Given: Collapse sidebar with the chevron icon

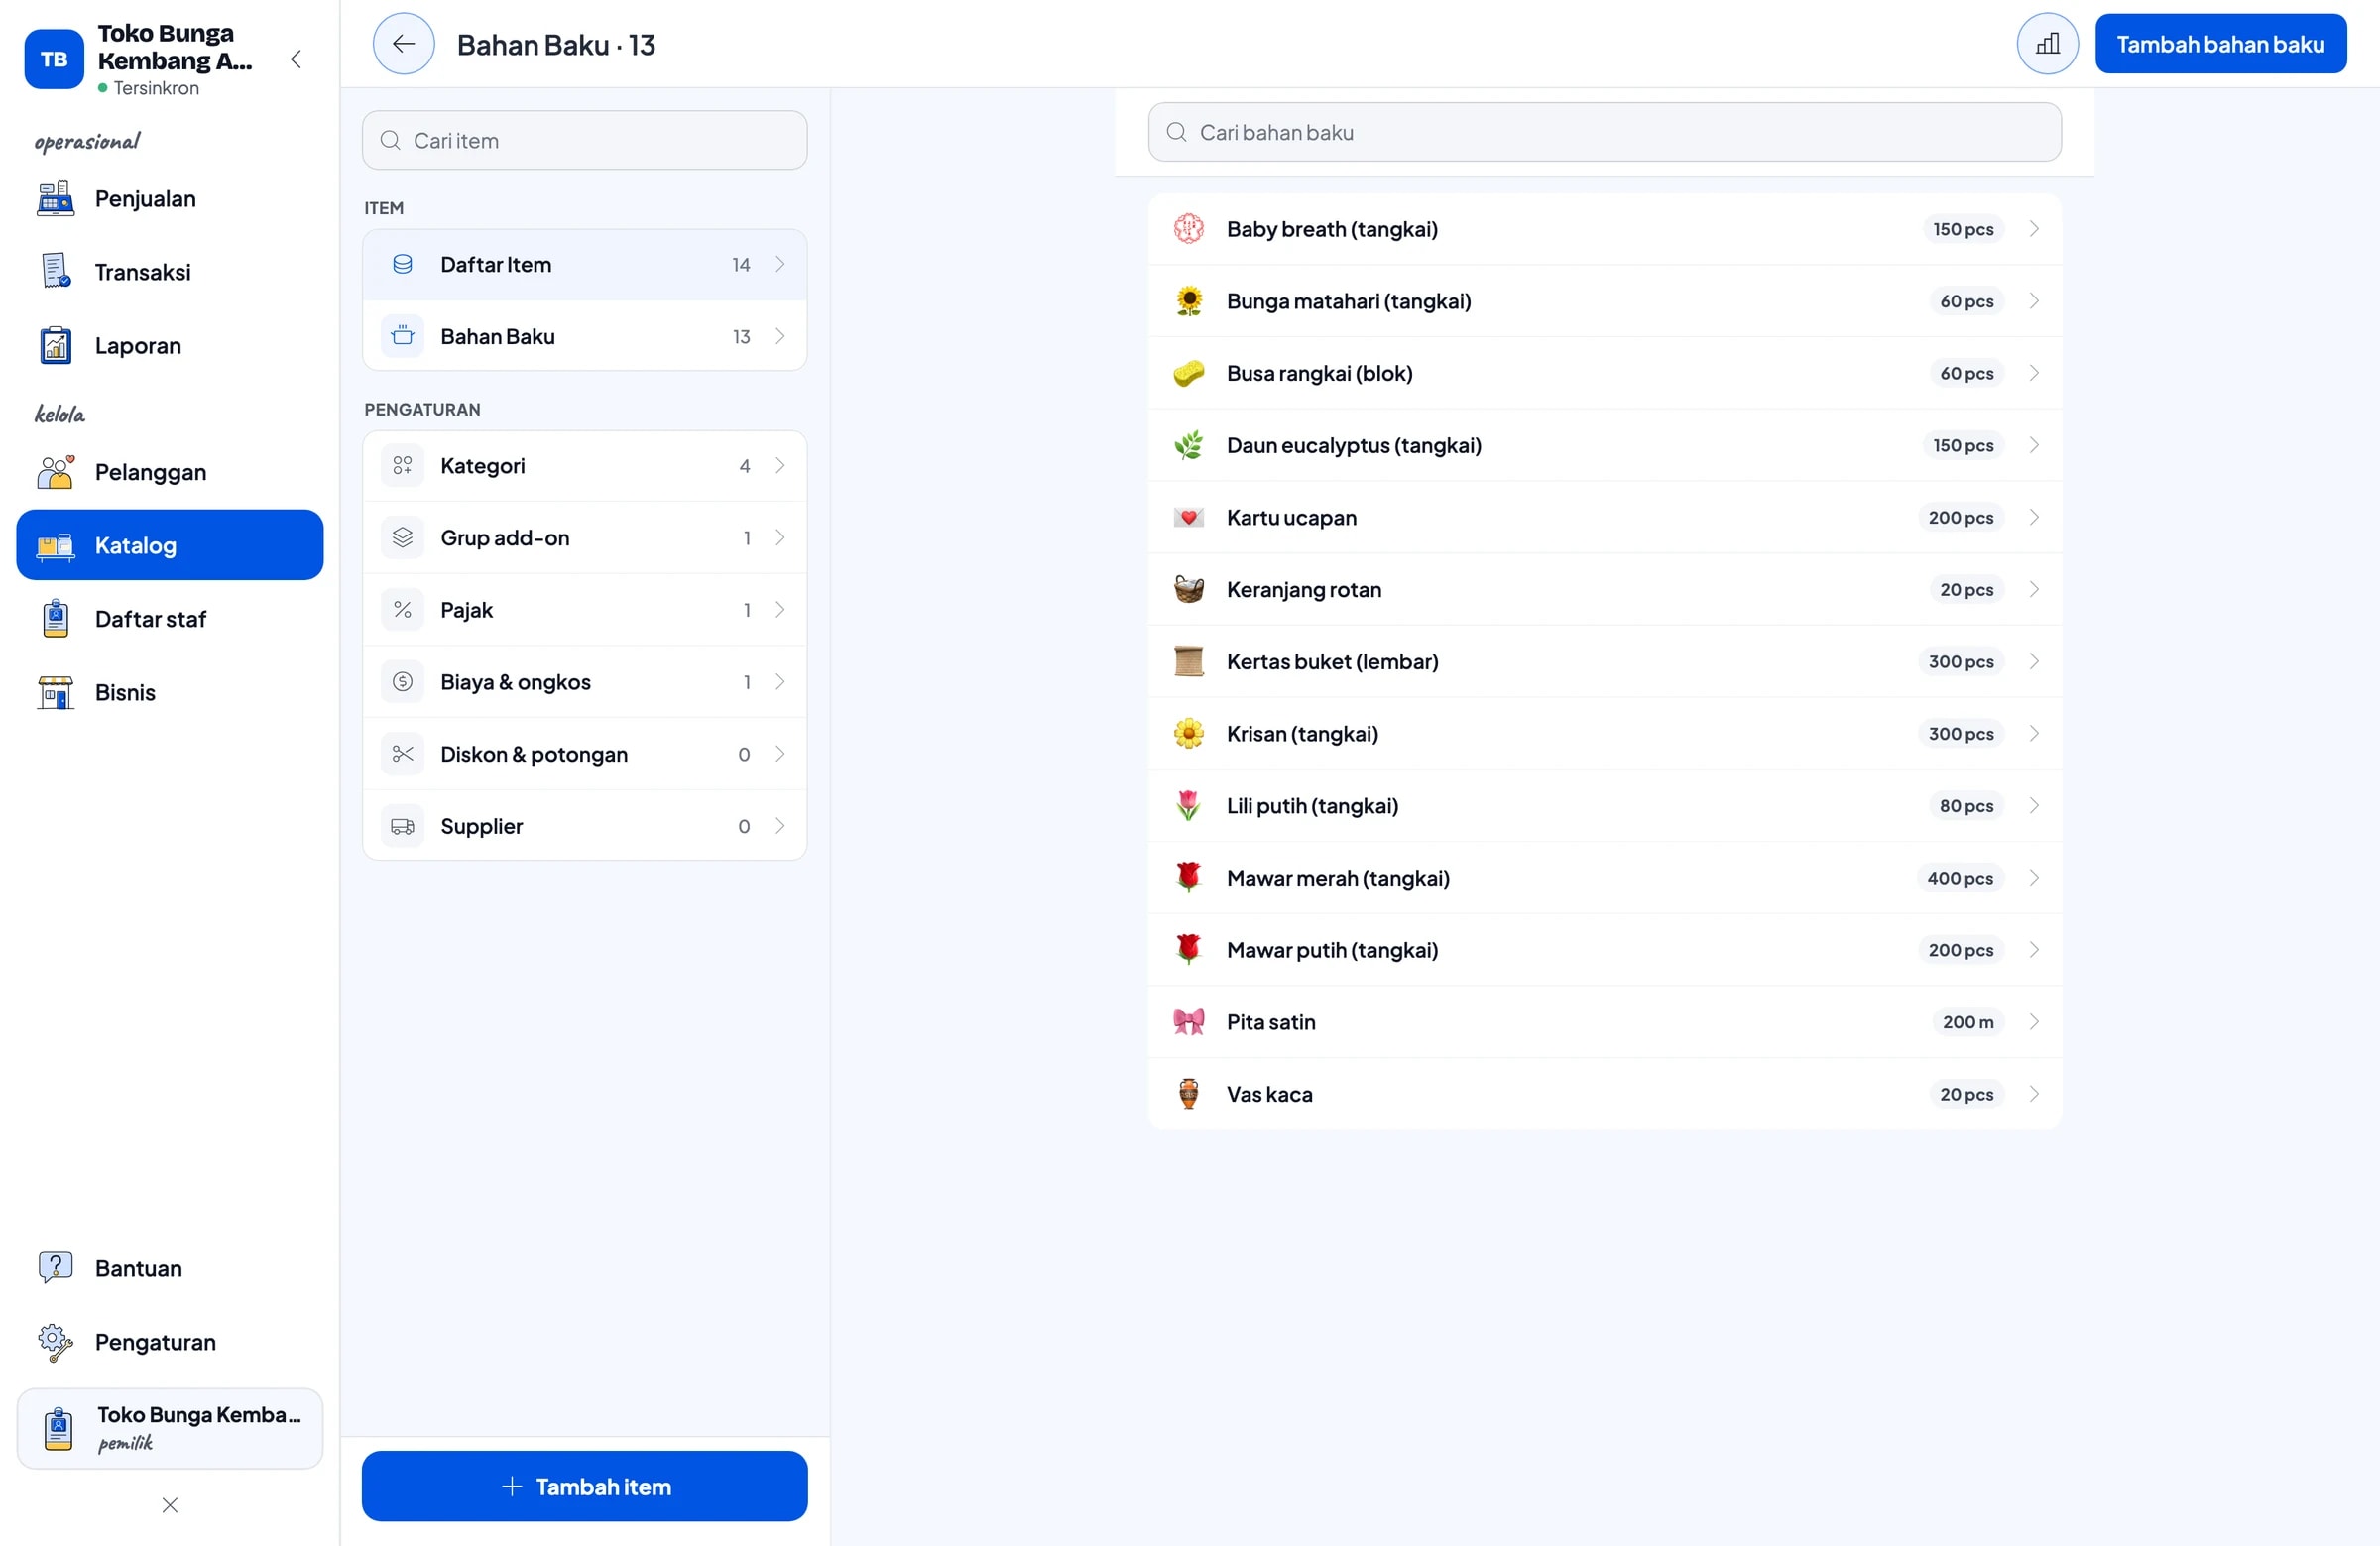Looking at the screenshot, I should pyautogui.click(x=296, y=59).
